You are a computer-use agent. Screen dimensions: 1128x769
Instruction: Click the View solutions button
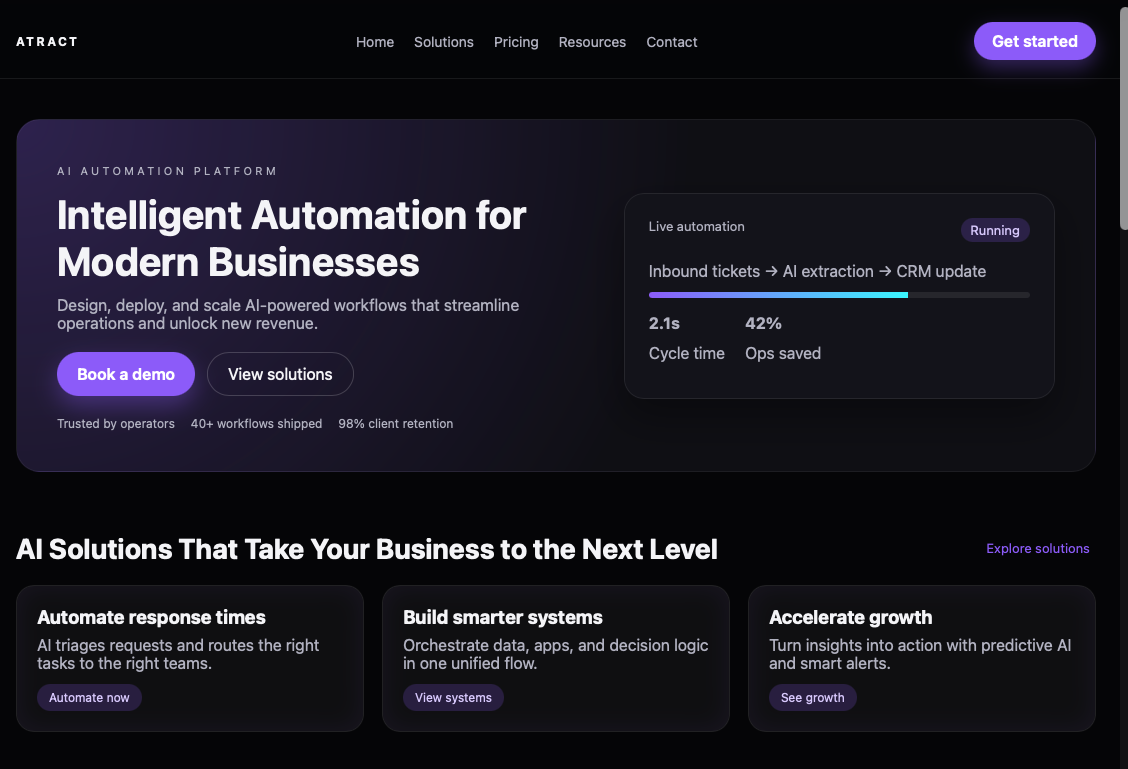[x=280, y=373]
